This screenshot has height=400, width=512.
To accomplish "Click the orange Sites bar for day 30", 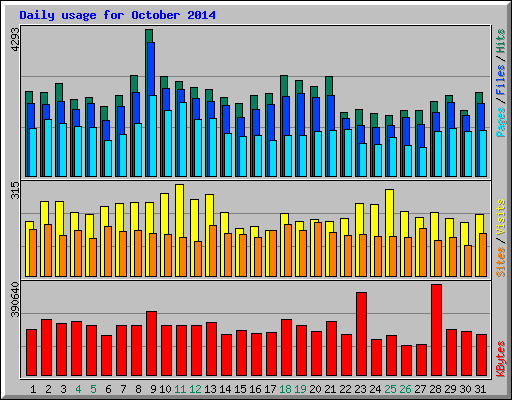I will pyautogui.click(x=468, y=261).
